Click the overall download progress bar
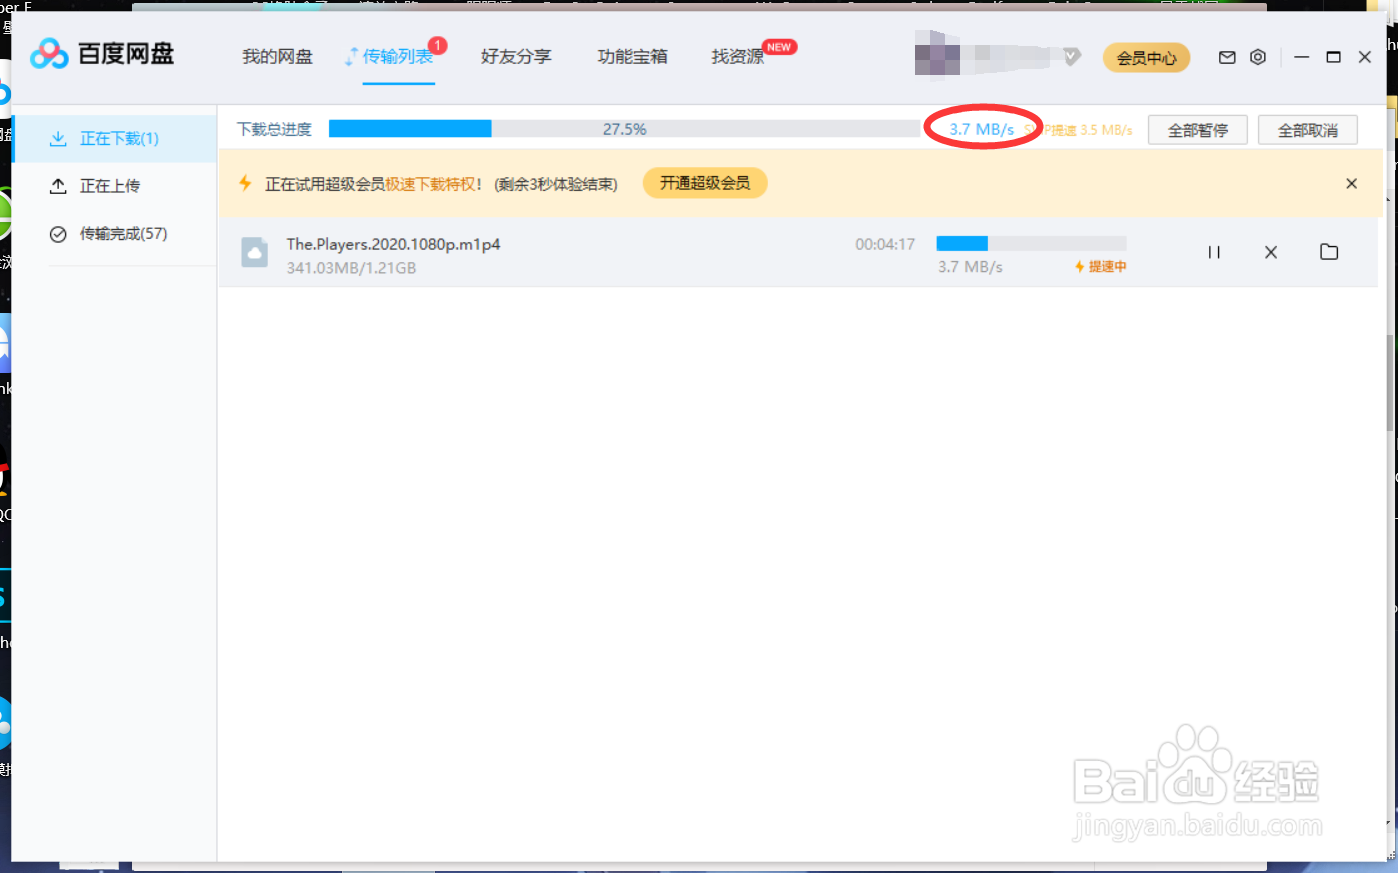The image size is (1398, 873). click(x=624, y=129)
